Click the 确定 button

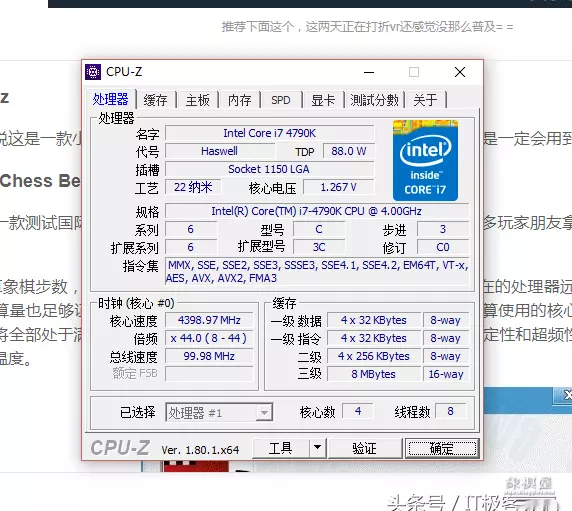pos(442,448)
